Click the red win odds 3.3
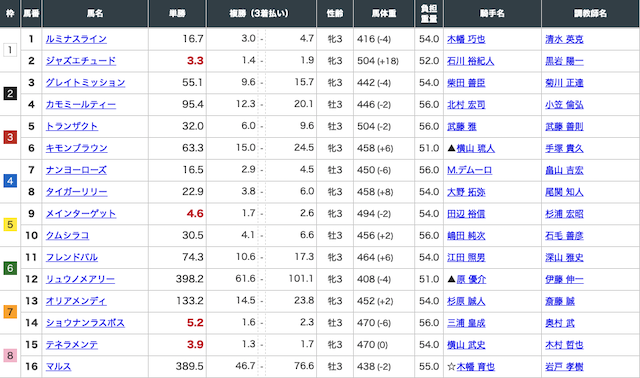Viewport: 640px width, 378px height. pos(195,61)
